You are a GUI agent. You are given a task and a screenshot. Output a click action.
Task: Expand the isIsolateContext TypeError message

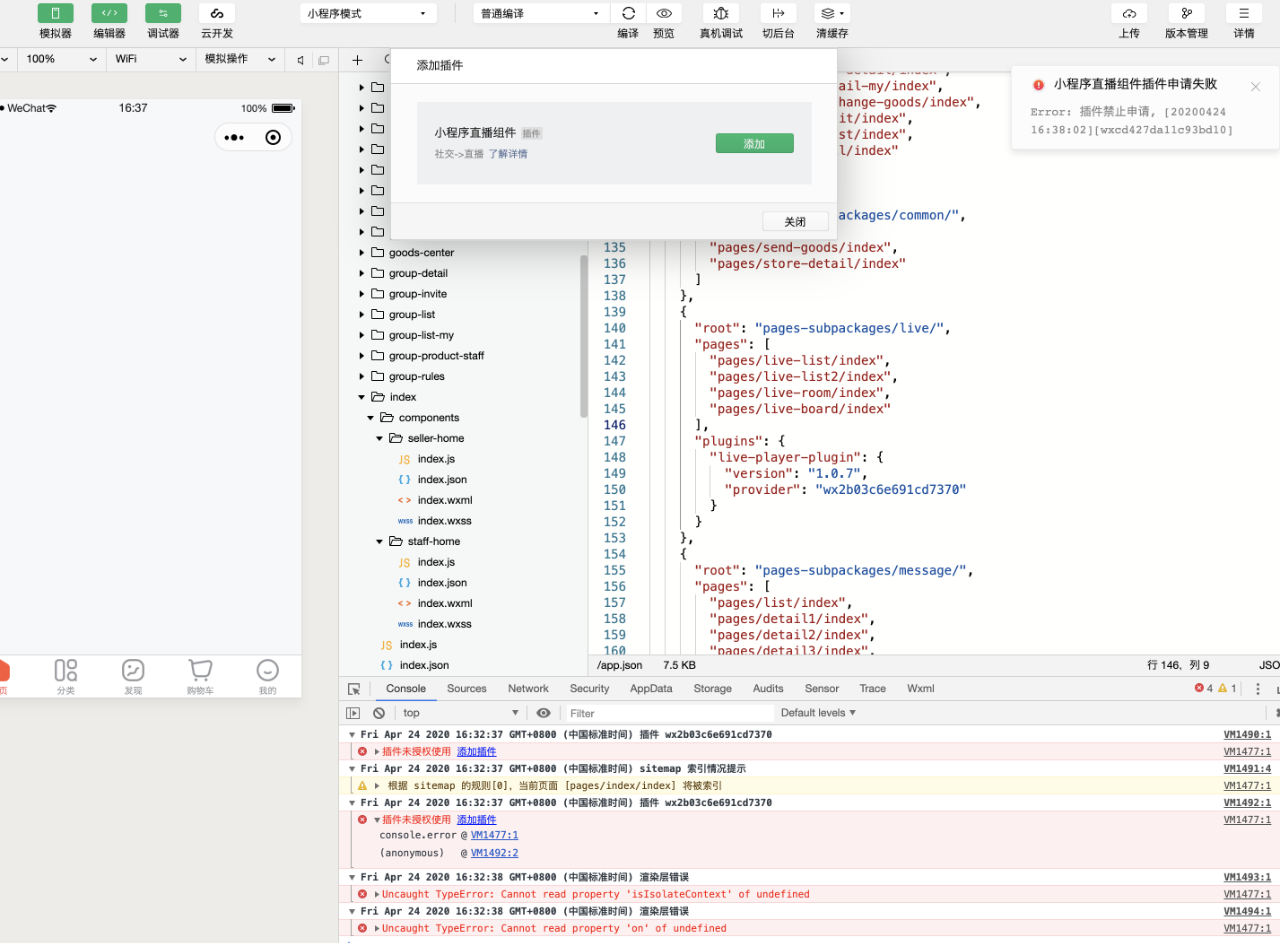tap(377, 894)
